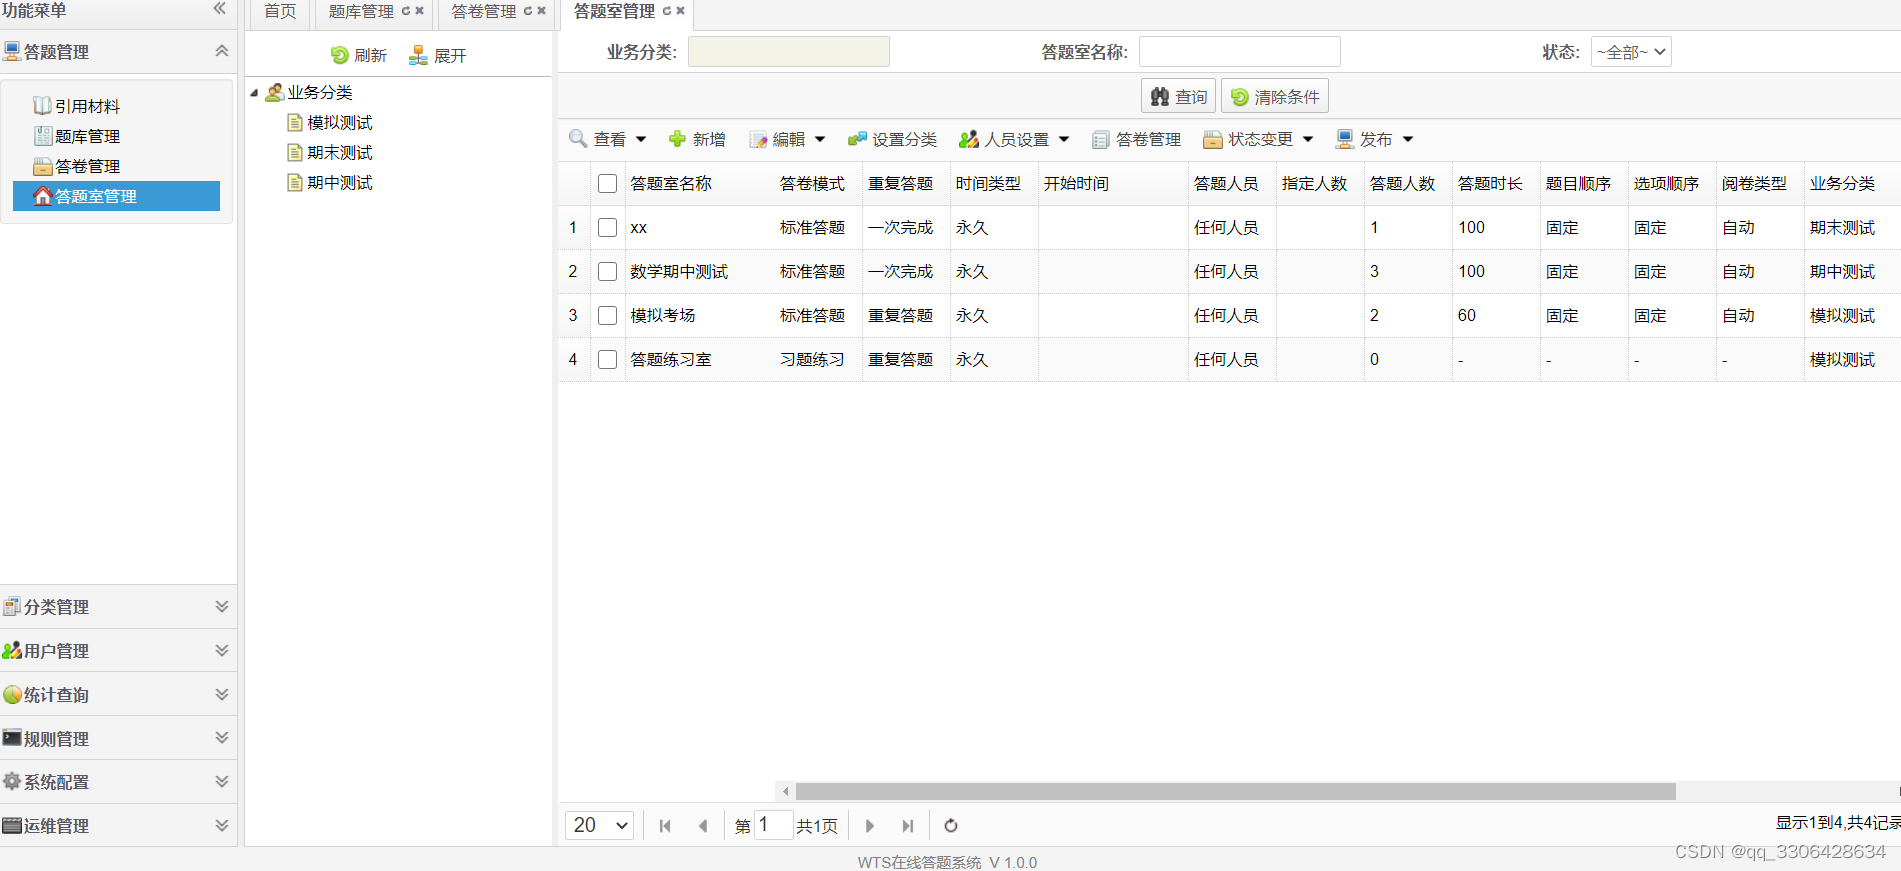Close the 答题室管理 tab

pyautogui.click(x=681, y=11)
